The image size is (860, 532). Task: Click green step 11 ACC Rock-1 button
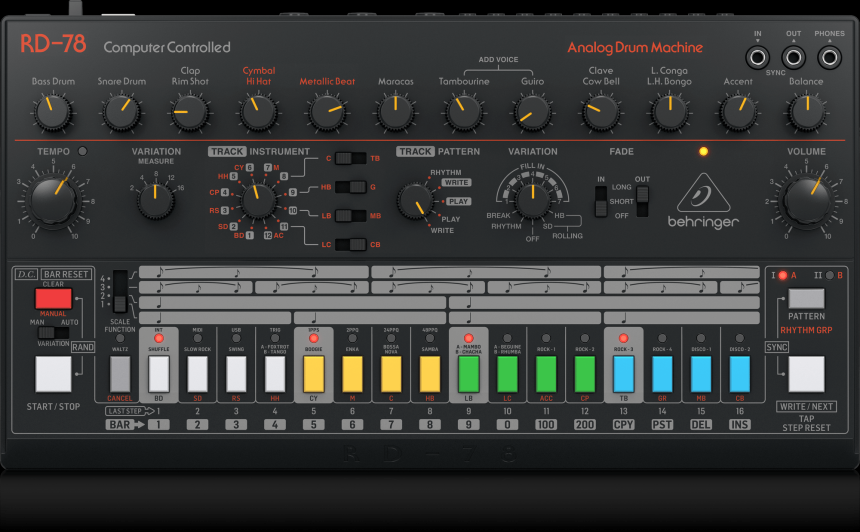tap(546, 374)
